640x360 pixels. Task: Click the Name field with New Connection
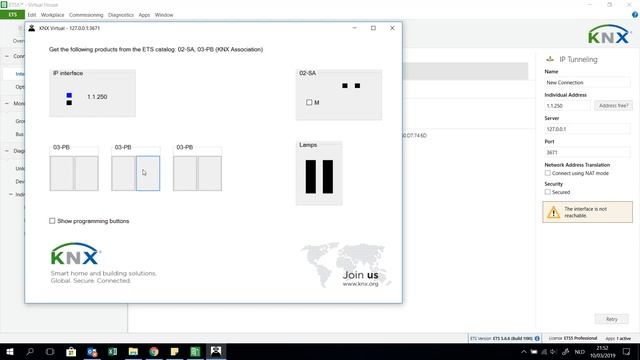(587, 82)
